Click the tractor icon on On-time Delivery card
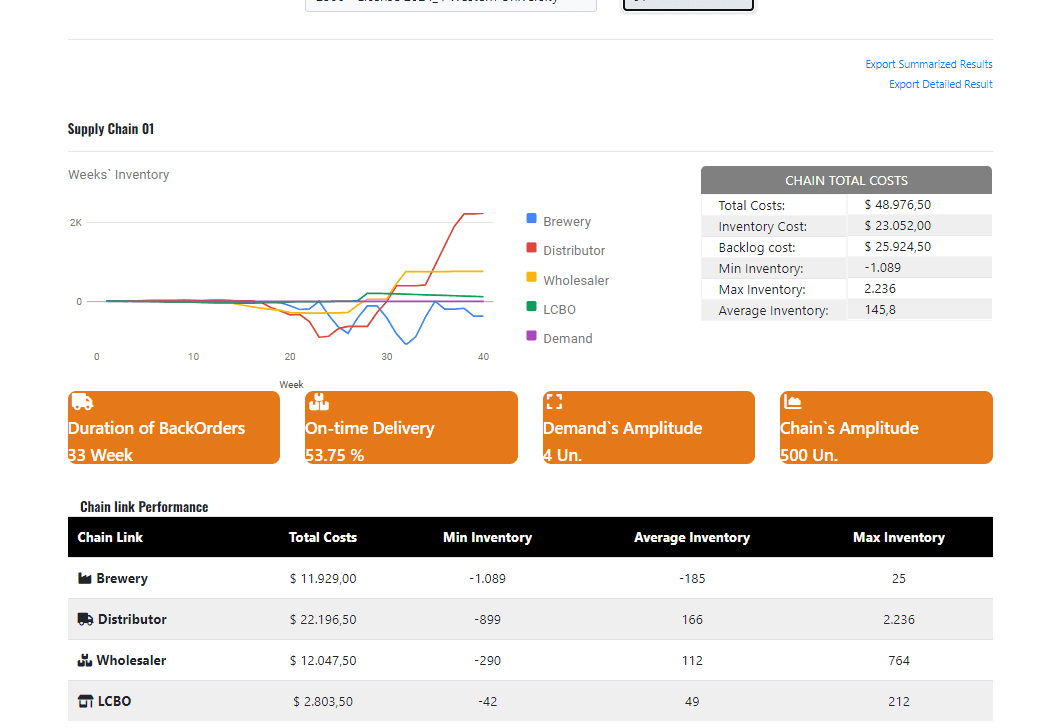Screen dimensions: 1059x728 pyautogui.click(x=318, y=401)
